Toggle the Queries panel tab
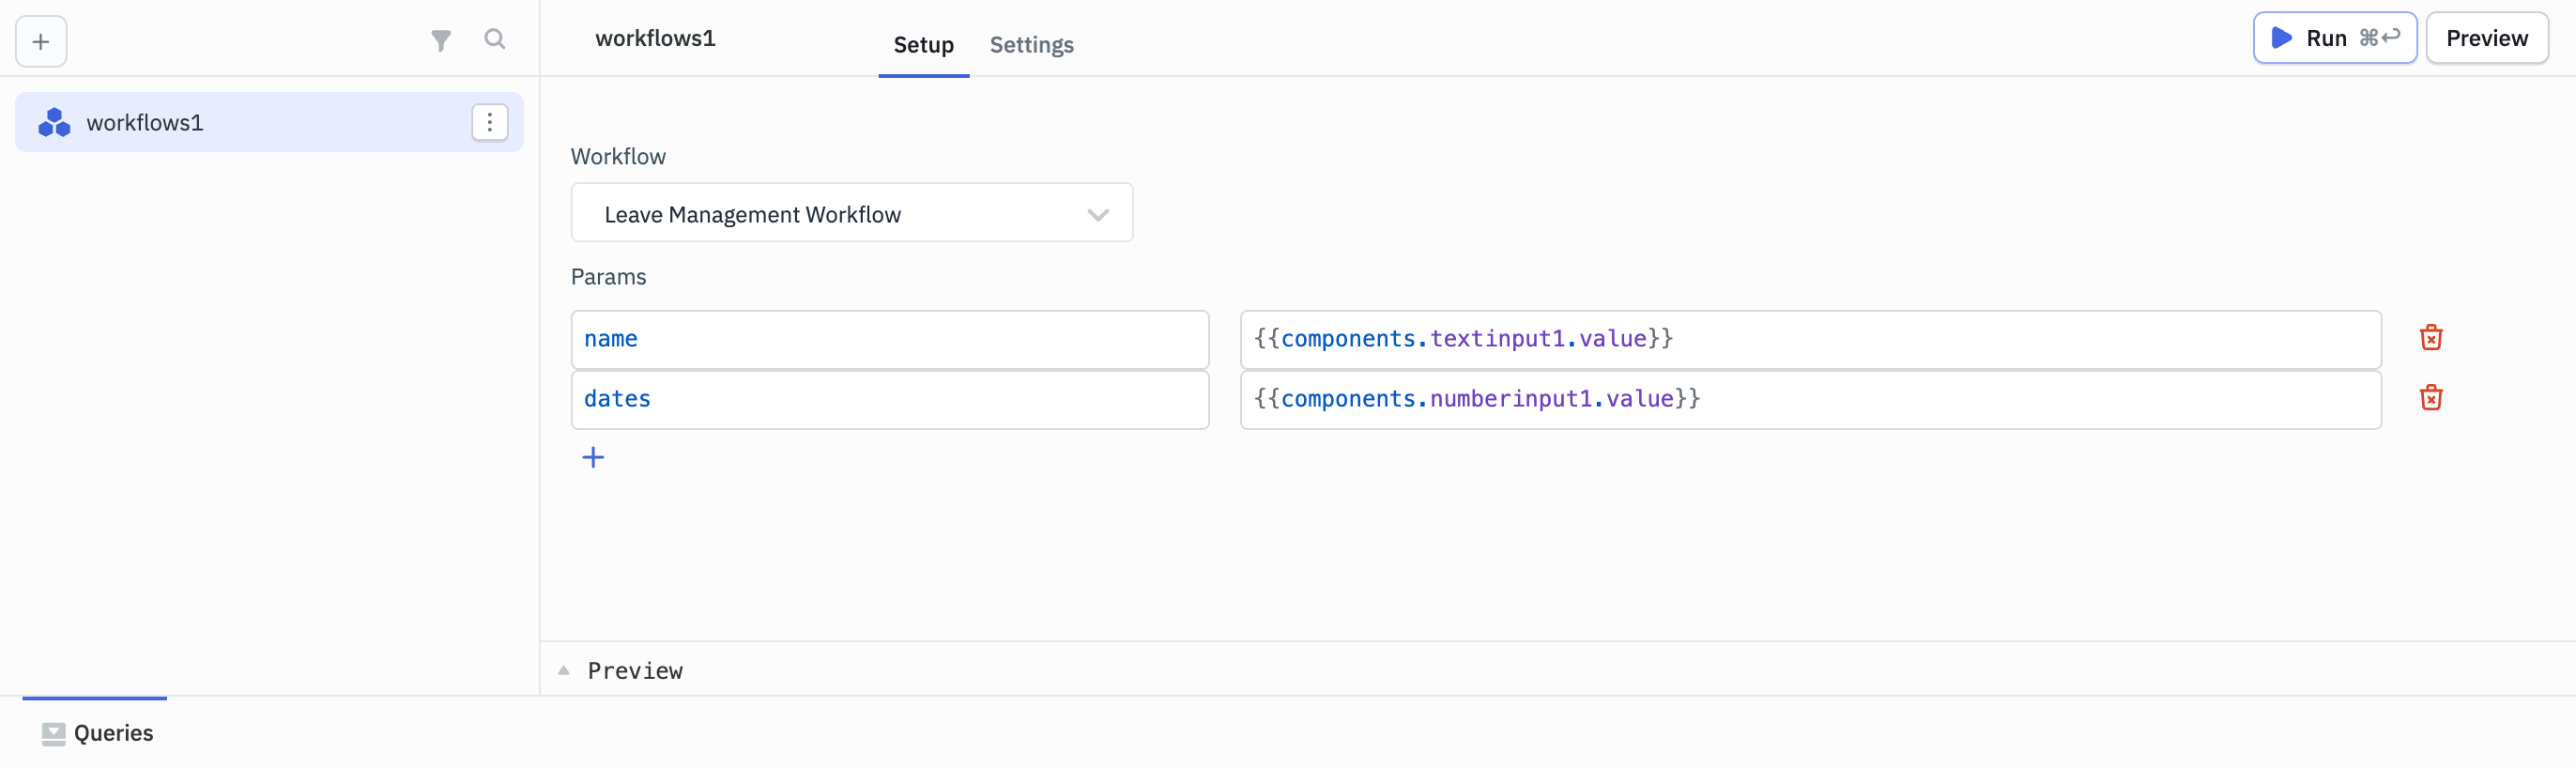 [97, 733]
